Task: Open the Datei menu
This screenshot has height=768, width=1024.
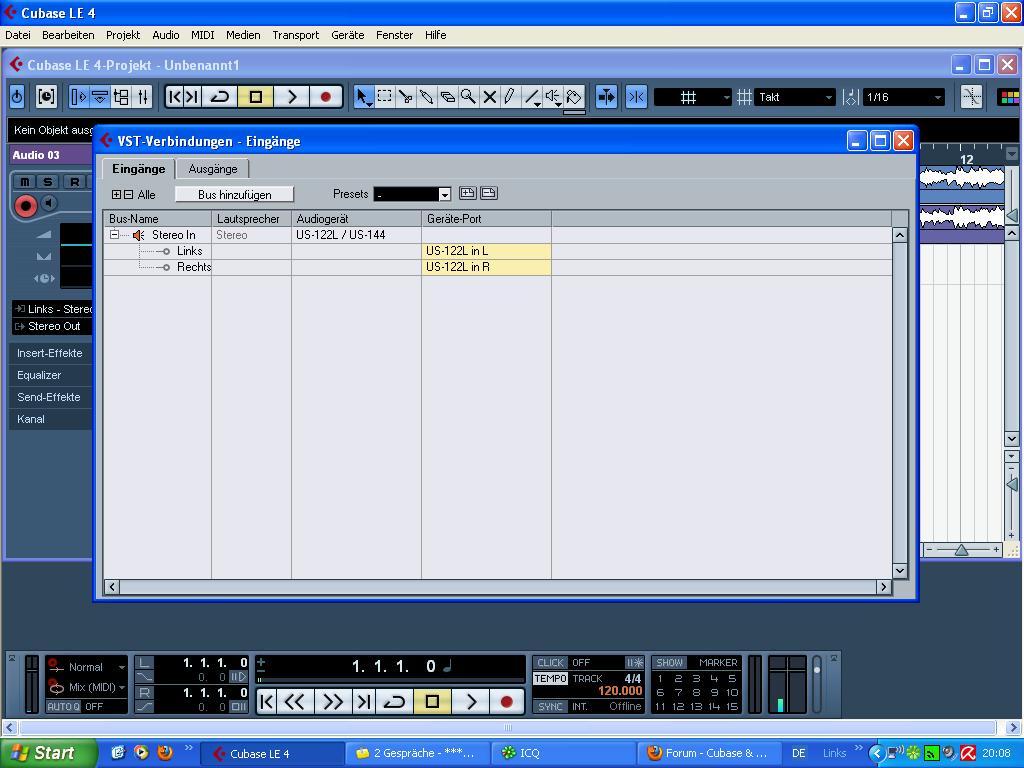Action: click(18, 35)
